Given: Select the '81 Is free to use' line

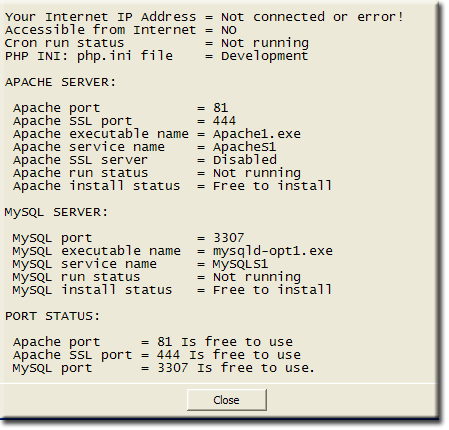Looking at the screenshot, I should 153,342.
